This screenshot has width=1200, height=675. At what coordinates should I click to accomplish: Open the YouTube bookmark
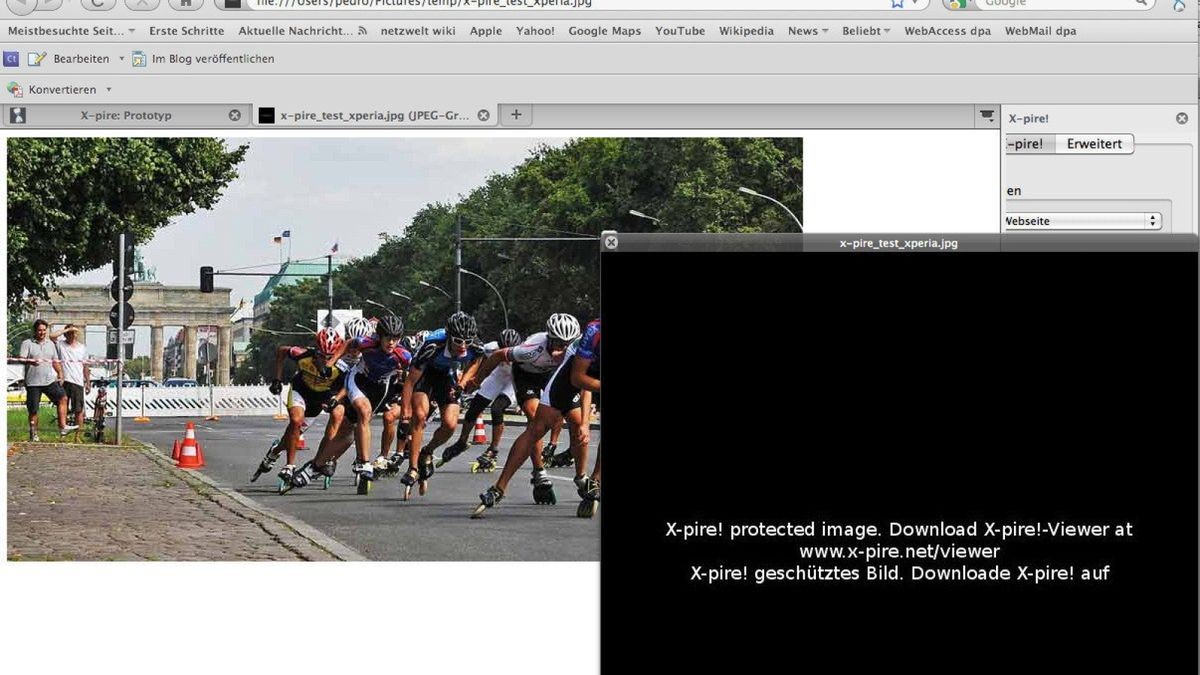point(680,31)
